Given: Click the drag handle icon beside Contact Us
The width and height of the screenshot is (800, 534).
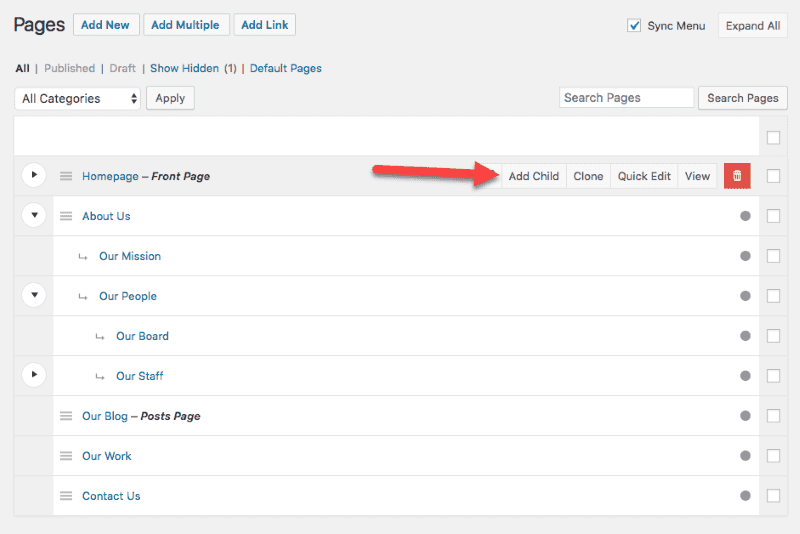Looking at the screenshot, I should click(66, 496).
